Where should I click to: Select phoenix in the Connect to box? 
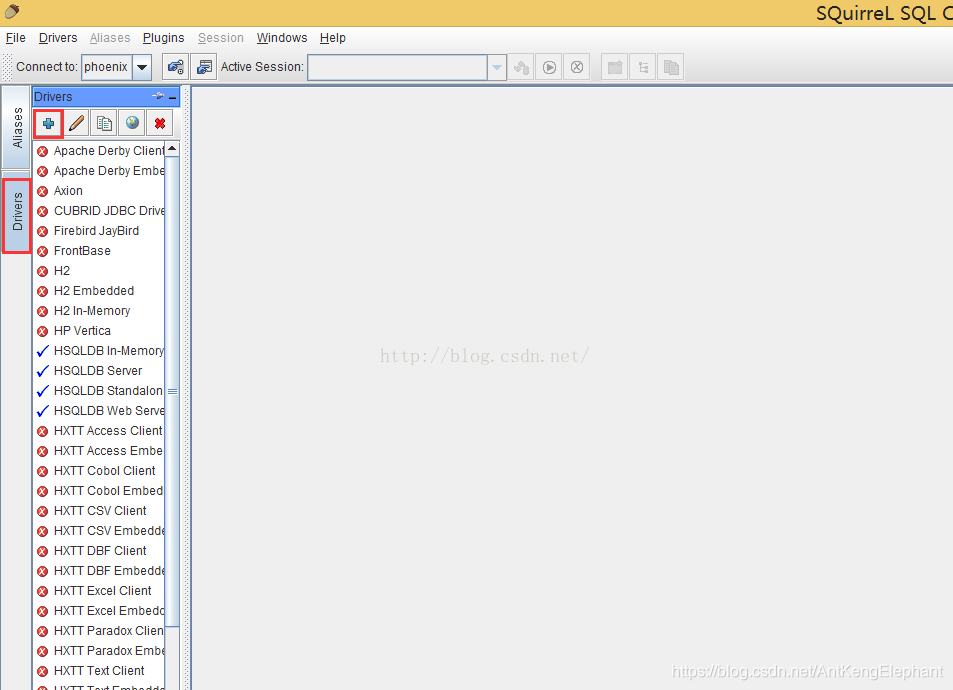coord(106,67)
